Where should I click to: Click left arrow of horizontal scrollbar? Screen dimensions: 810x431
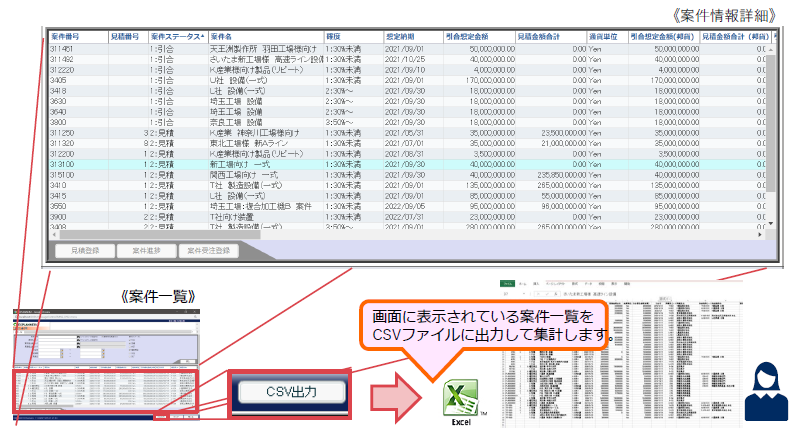point(53,235)
